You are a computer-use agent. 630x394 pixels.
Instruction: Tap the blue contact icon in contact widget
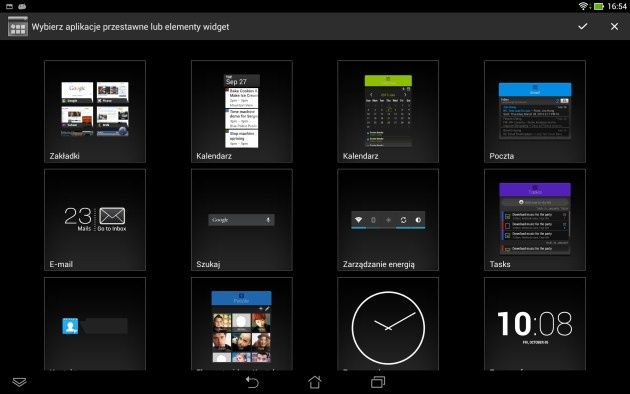pos(70,326)
